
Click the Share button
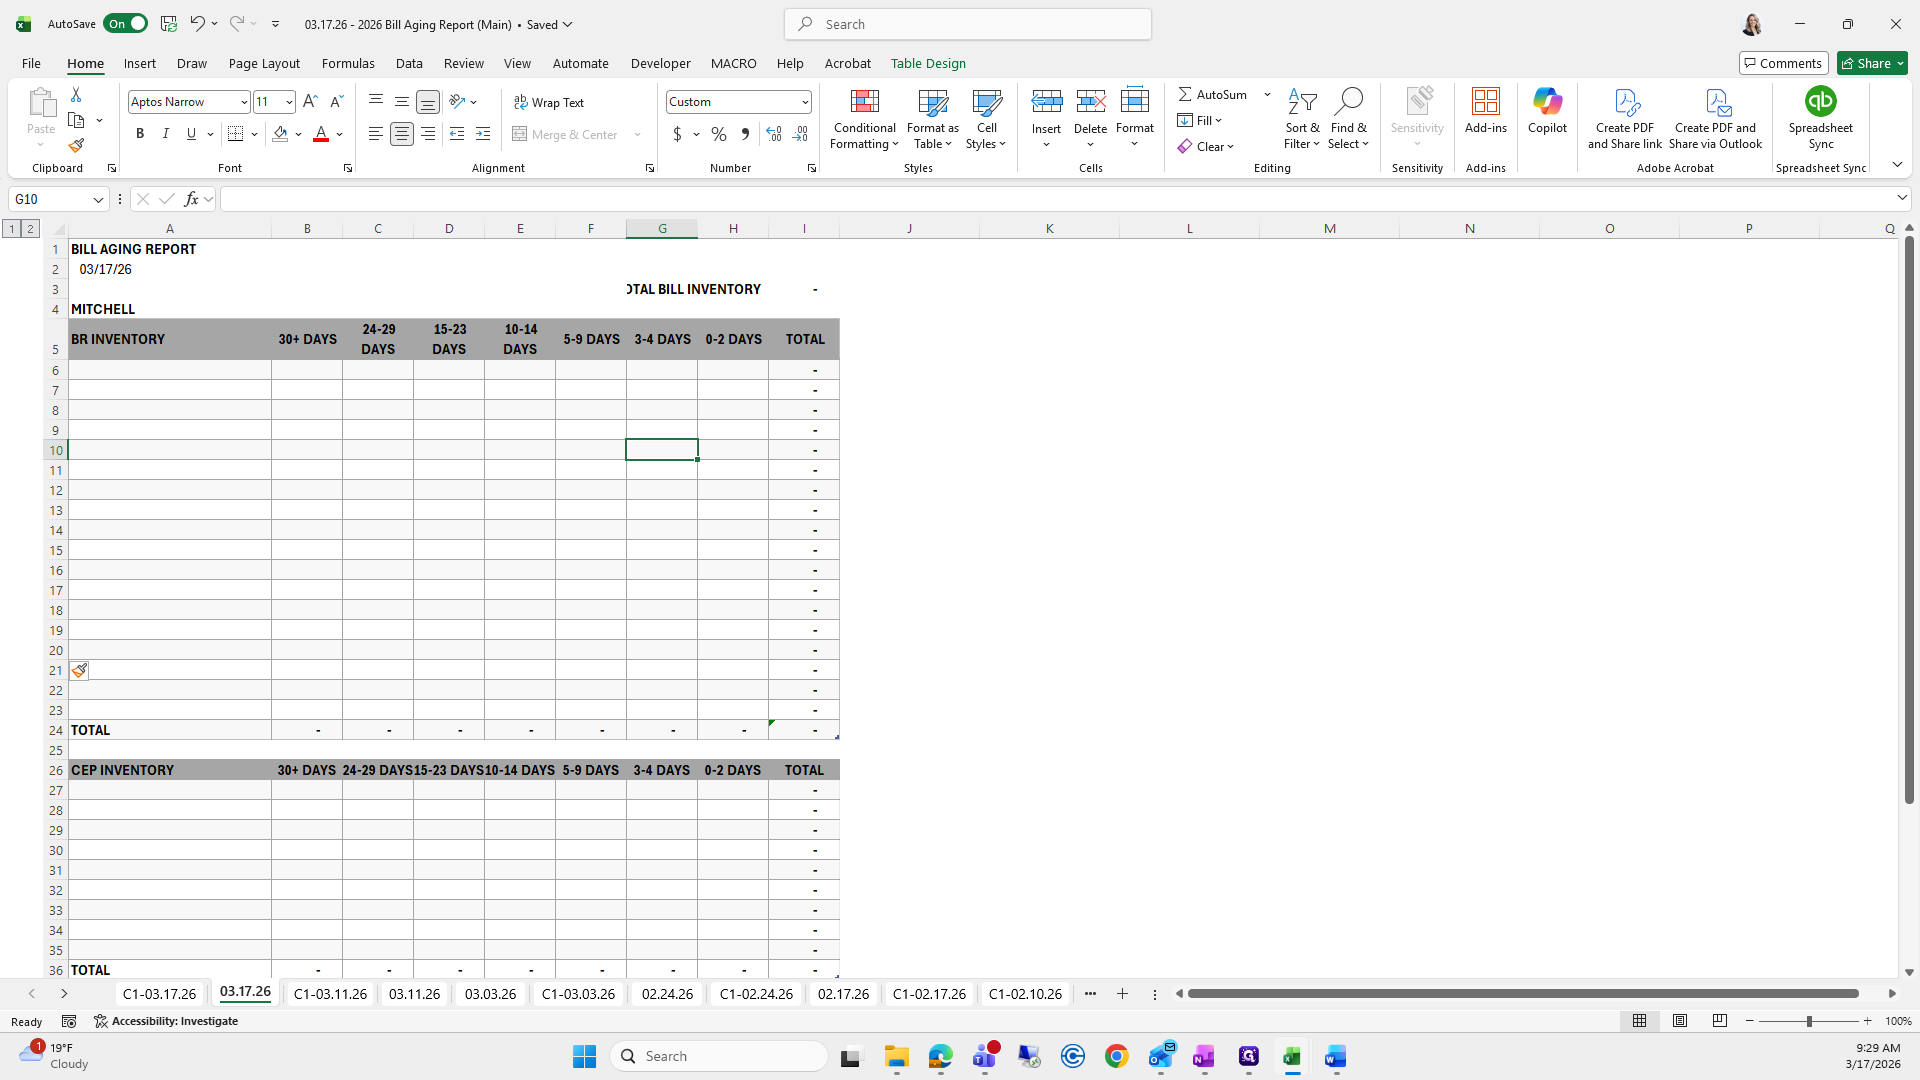coord(1871,63)
